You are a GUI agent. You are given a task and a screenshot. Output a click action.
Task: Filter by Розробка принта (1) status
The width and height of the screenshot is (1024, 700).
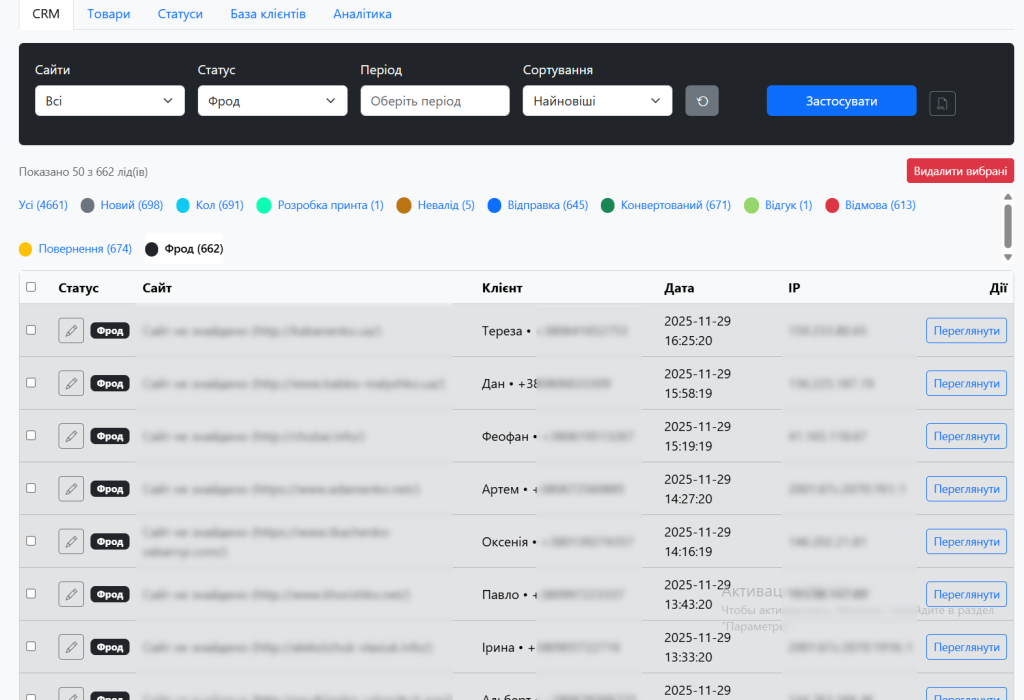point(321,205)
